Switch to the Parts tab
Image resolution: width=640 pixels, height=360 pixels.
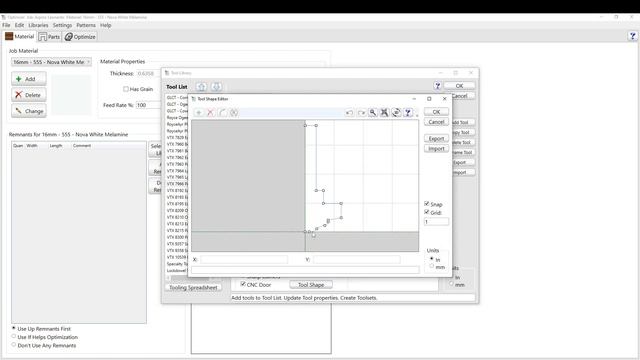[x=49, y=37]
